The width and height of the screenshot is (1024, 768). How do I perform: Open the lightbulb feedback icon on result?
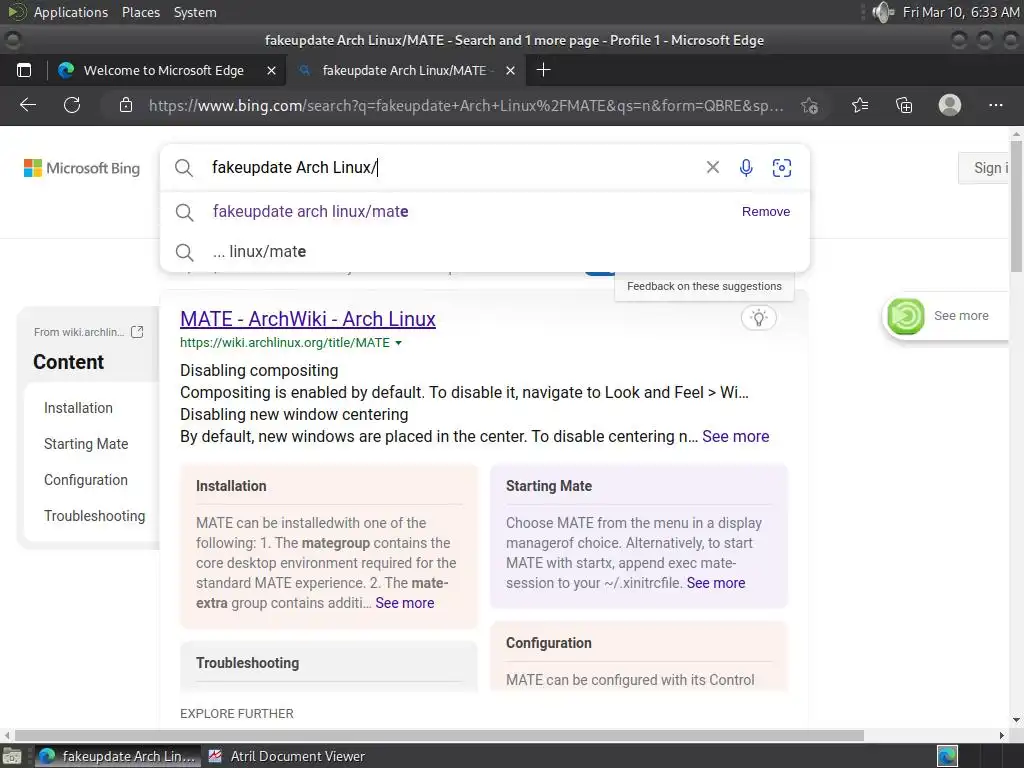pos(758,318)
